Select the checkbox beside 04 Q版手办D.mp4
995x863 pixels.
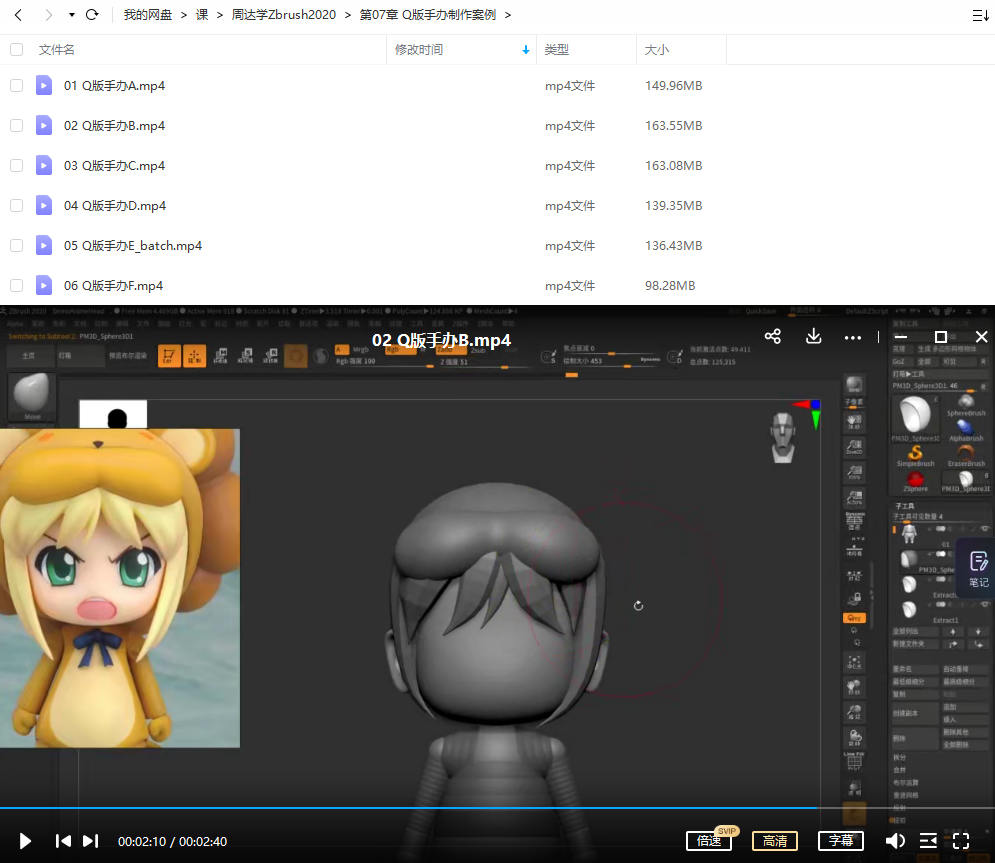click(16, 206)
